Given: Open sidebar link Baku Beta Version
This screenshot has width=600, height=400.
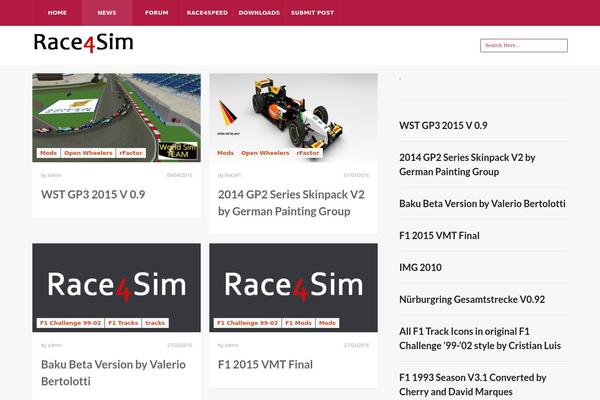Looking at the screenshot, I should [482, 204].
